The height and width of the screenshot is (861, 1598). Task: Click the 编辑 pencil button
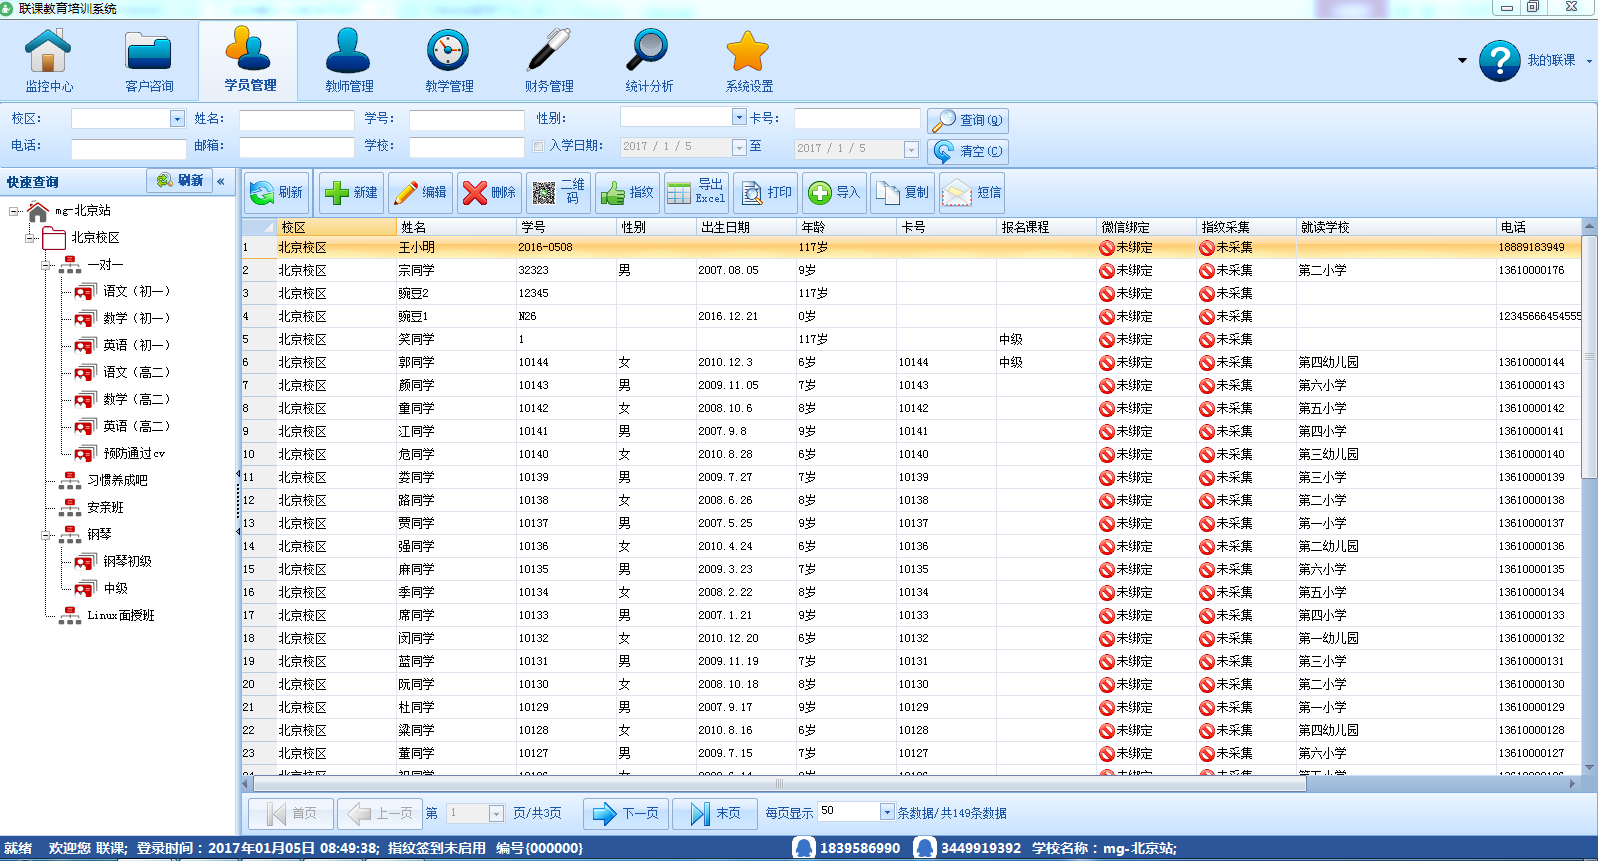click(420, 192)
